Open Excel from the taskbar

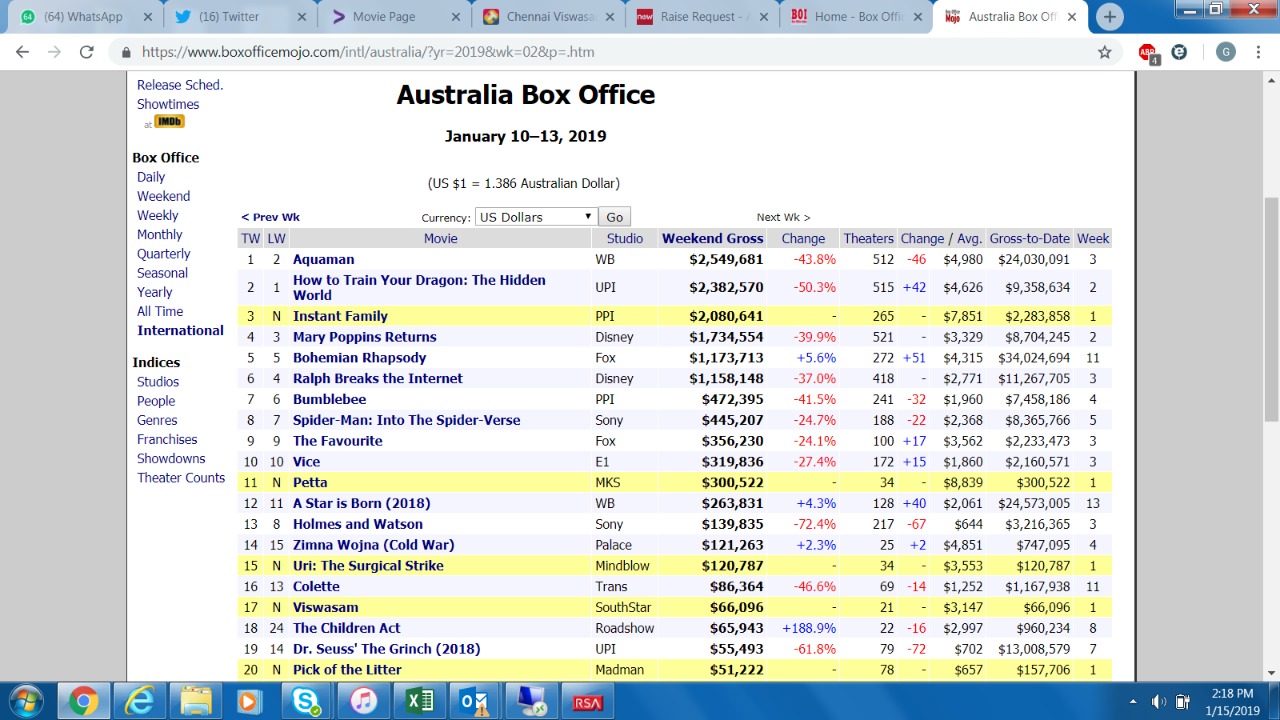419,701
